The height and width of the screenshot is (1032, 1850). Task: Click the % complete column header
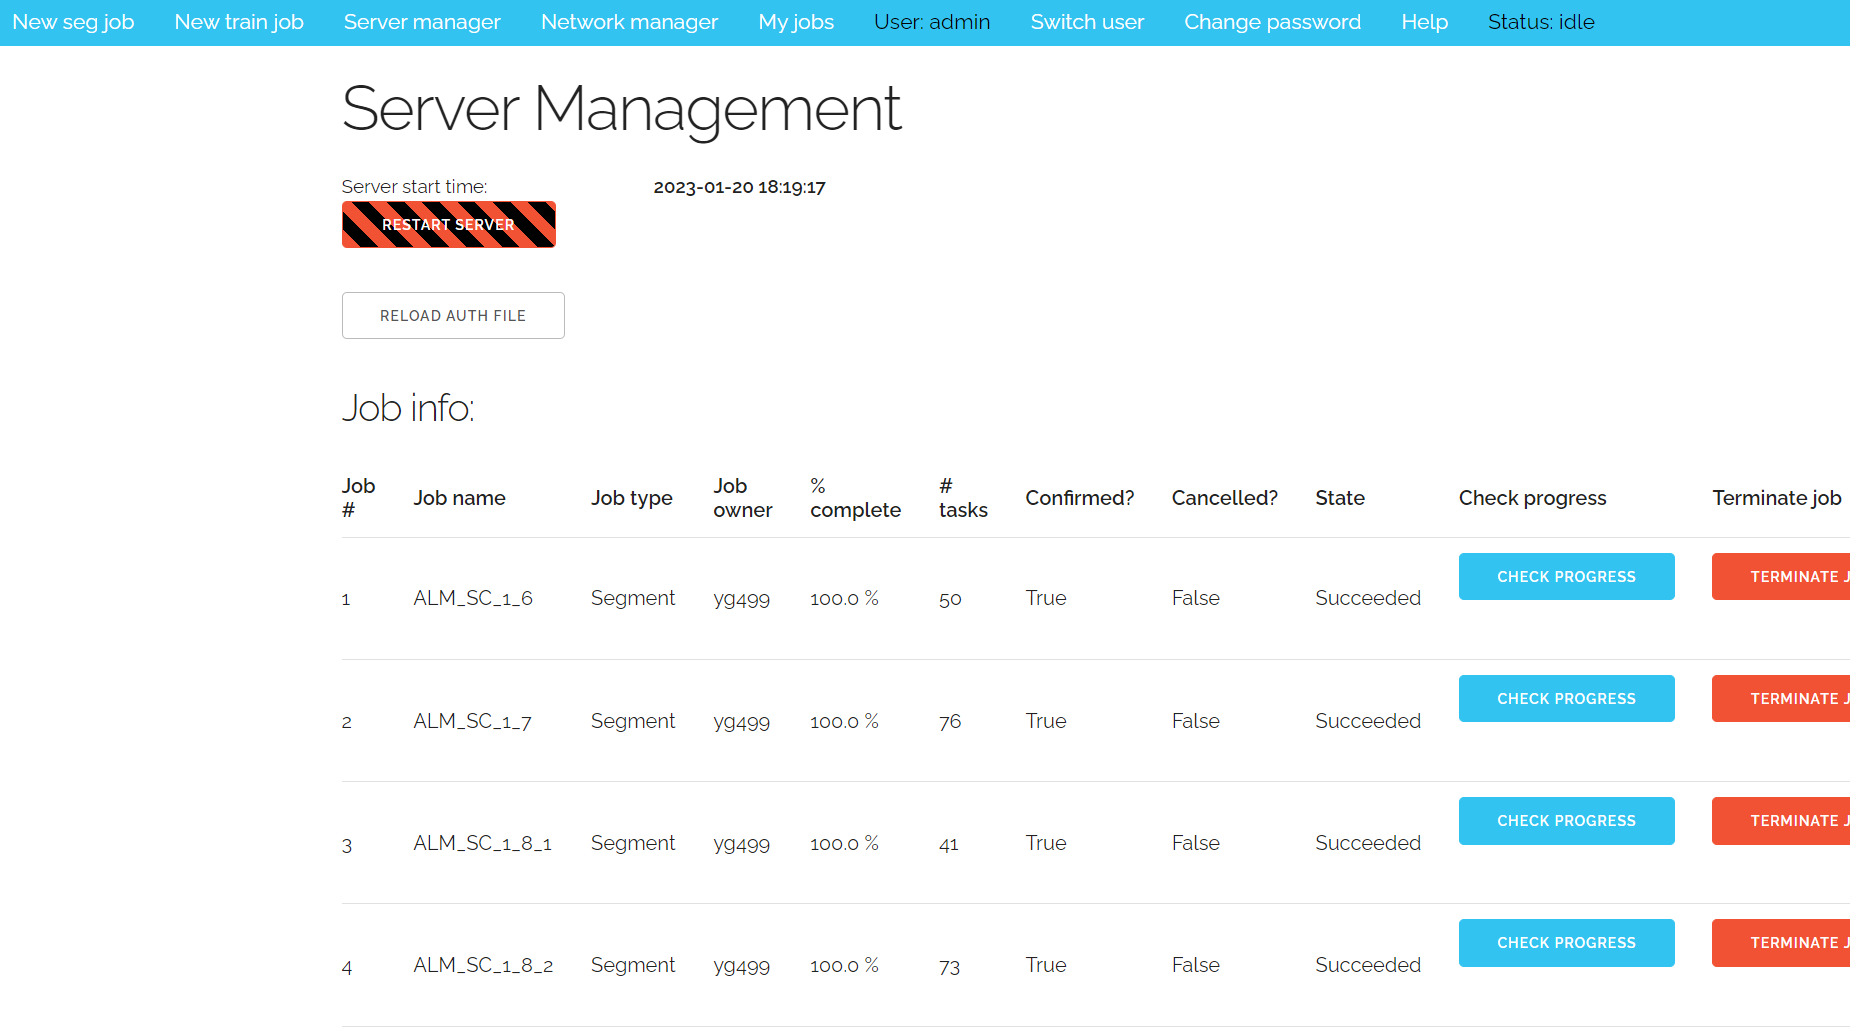click(x=855, y=498)
